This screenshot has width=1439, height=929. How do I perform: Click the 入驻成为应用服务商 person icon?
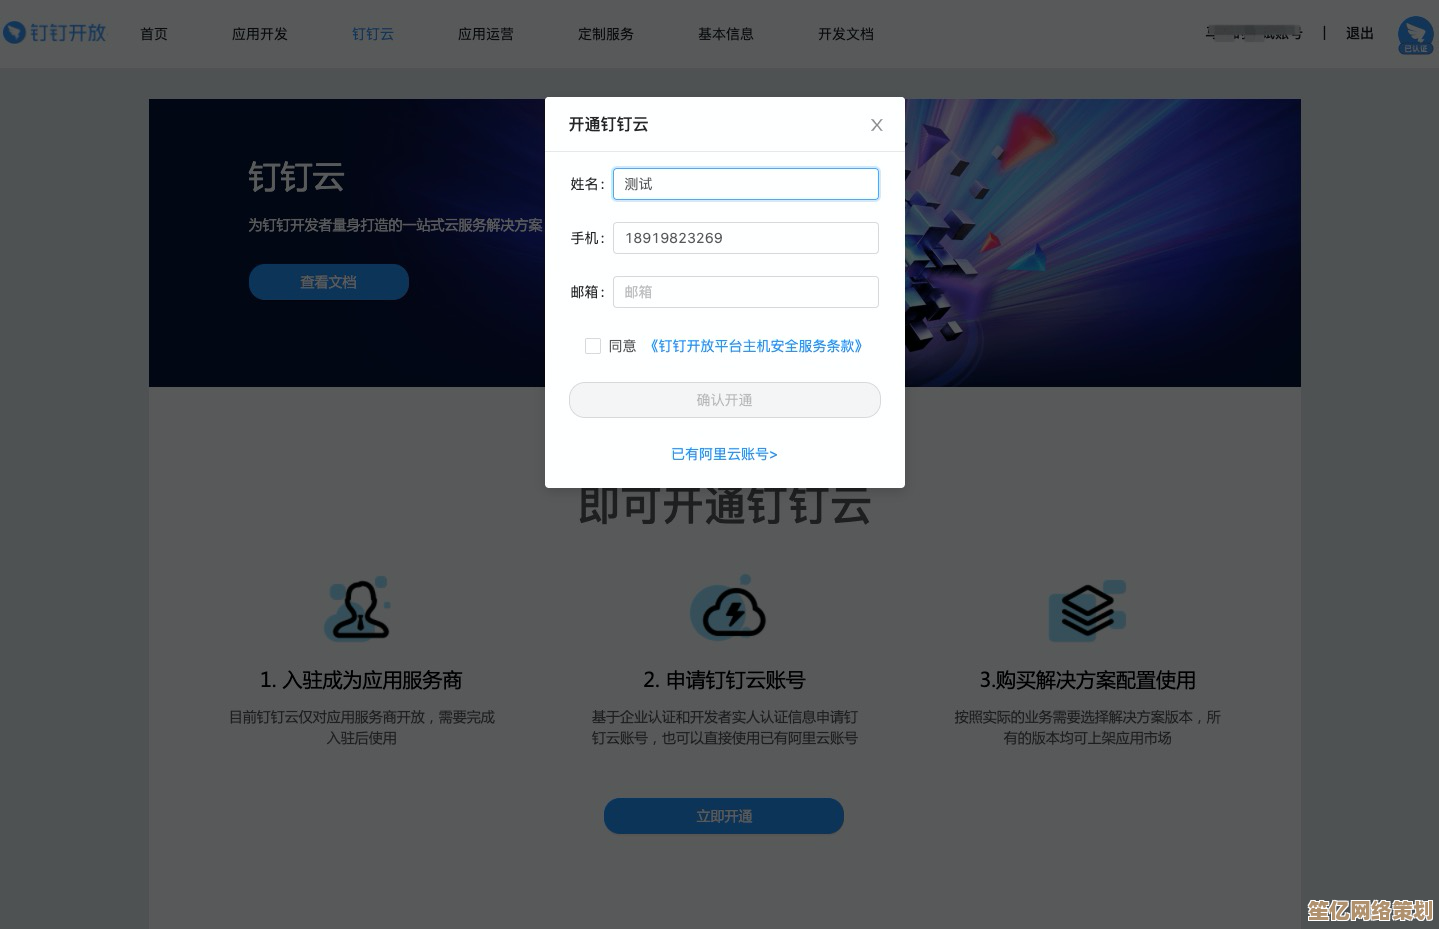point(358,608)
